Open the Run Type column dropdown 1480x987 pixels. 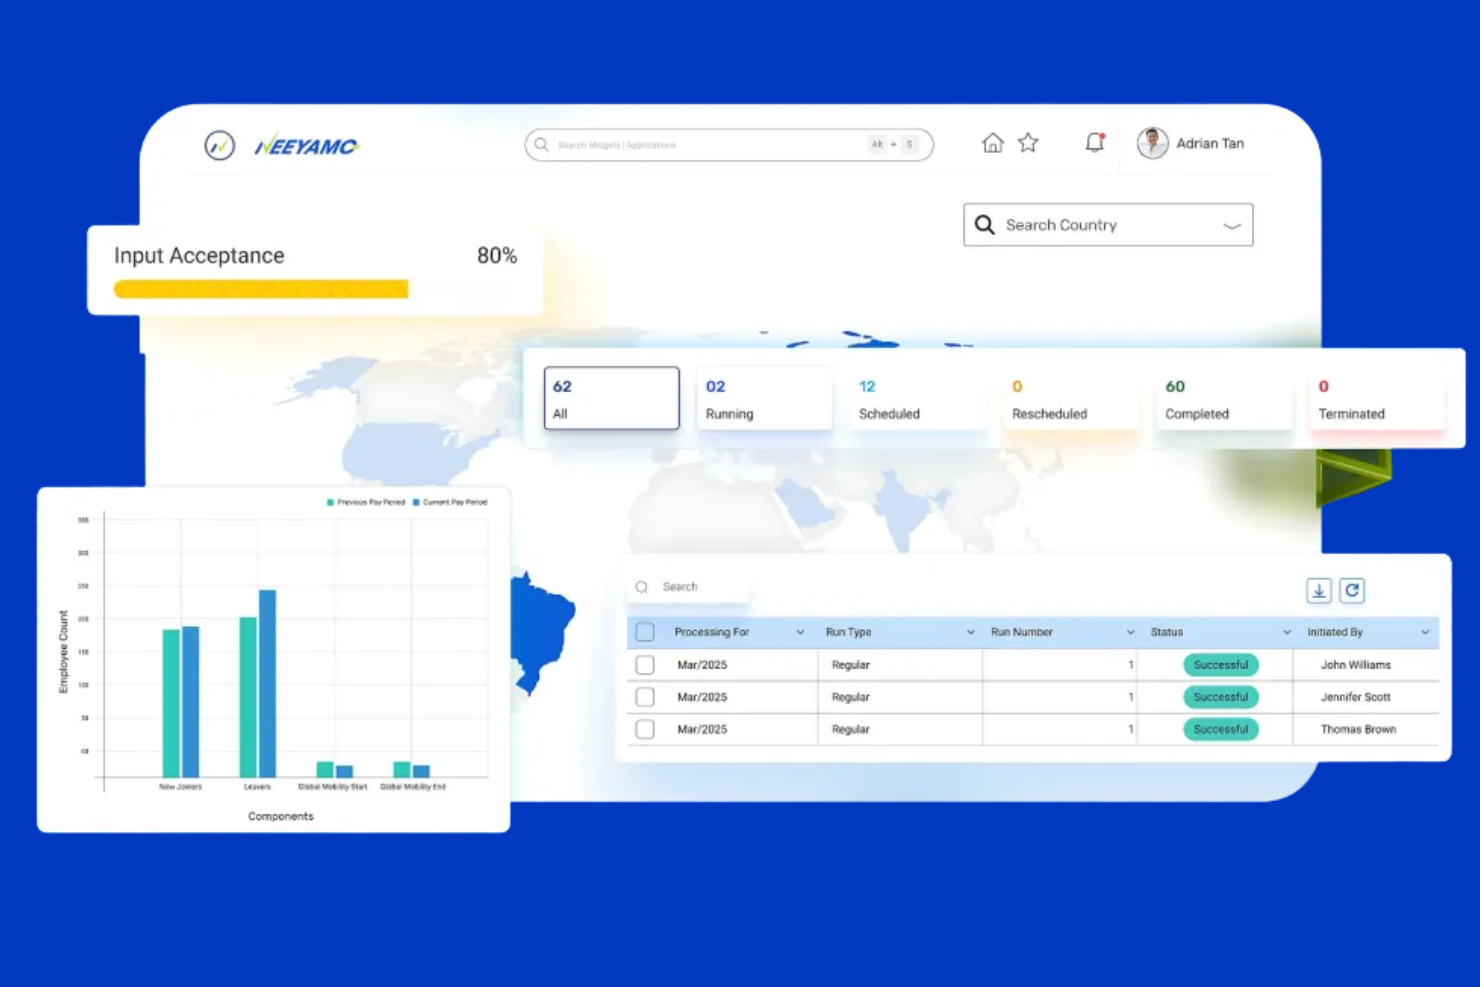click(x=970, y=632)
